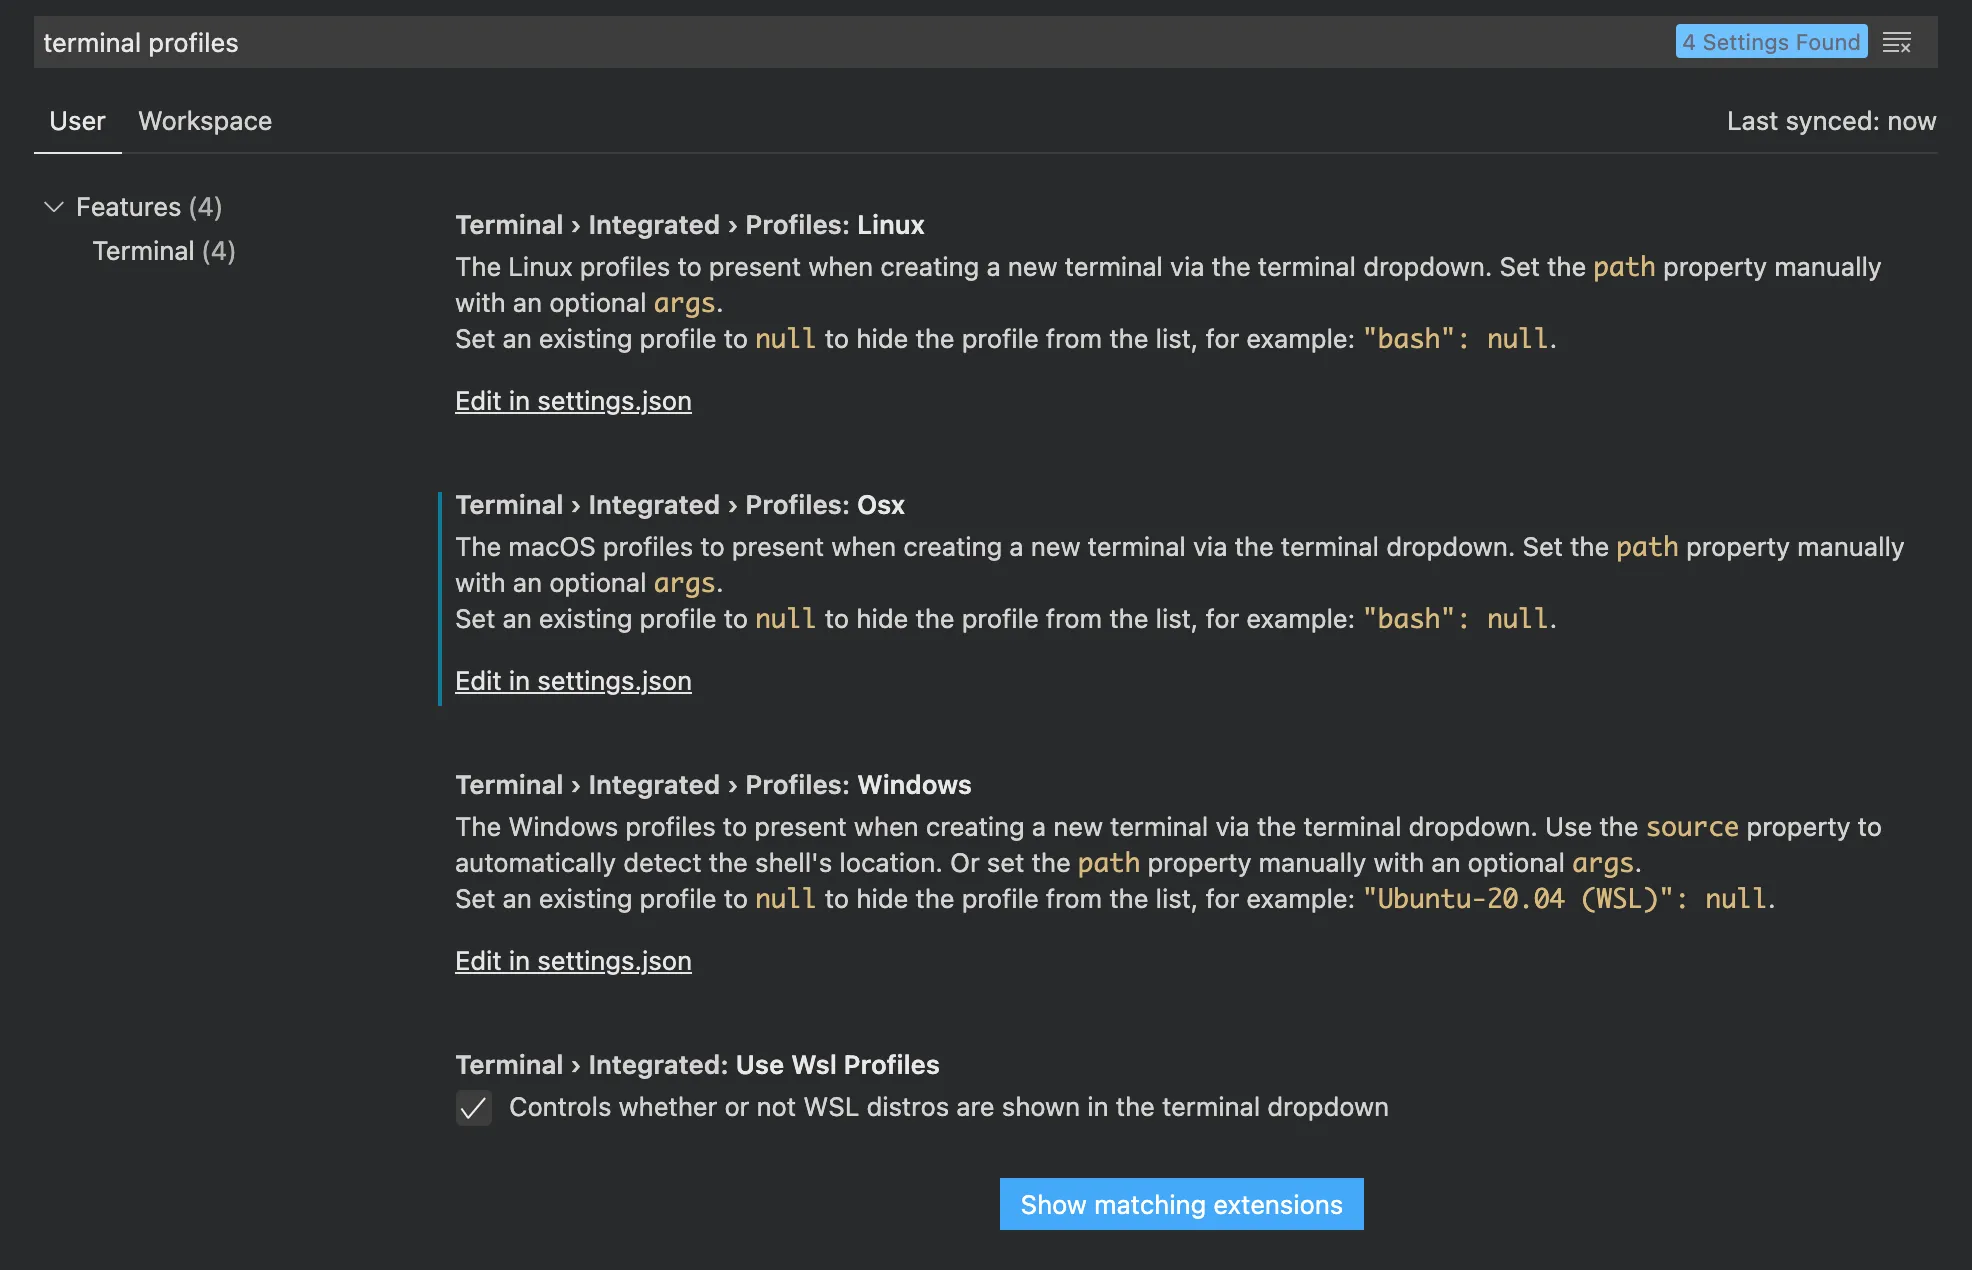
Task: Uncheck the Use Wsl Profiles checkbox
Action: click(473, 1108)
